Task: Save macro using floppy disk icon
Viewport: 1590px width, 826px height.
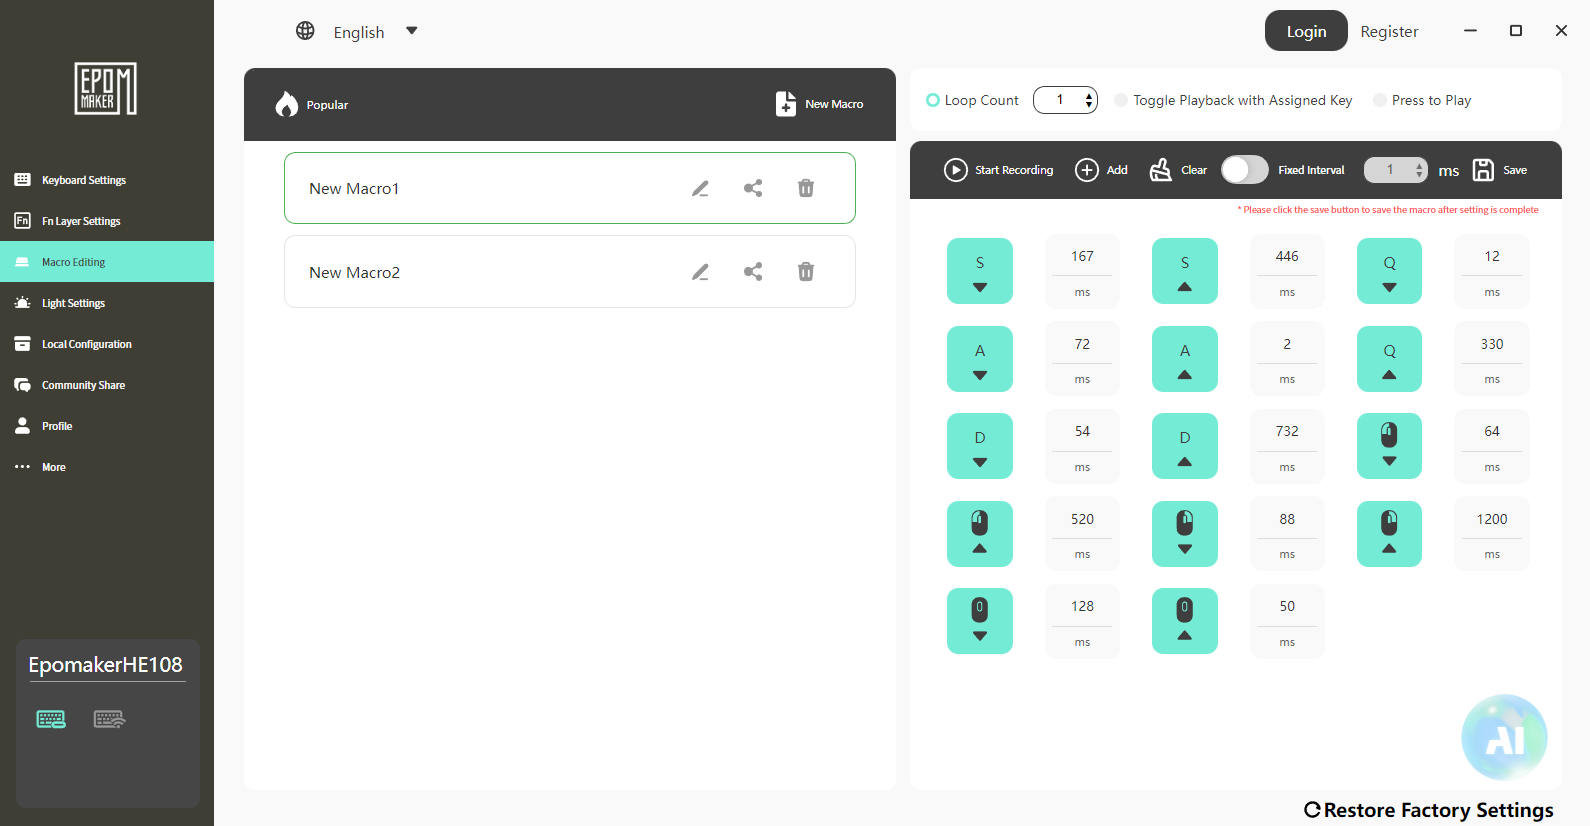Action: (x=1484, y=170)
